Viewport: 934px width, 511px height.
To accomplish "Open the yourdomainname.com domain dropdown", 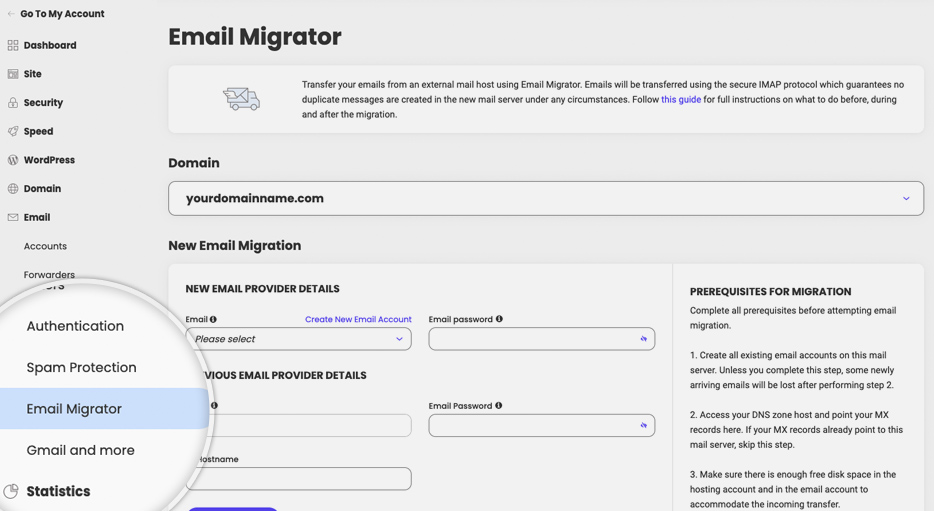I will [x=546, y=198].
